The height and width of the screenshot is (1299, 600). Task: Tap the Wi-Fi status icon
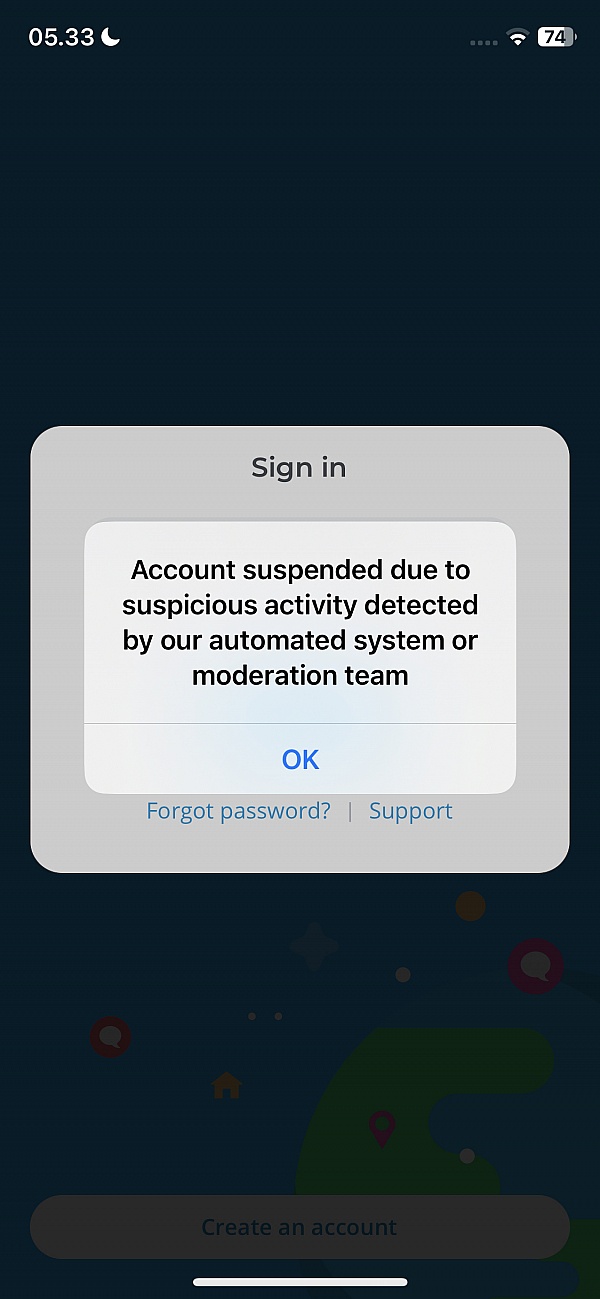(518, 38)
